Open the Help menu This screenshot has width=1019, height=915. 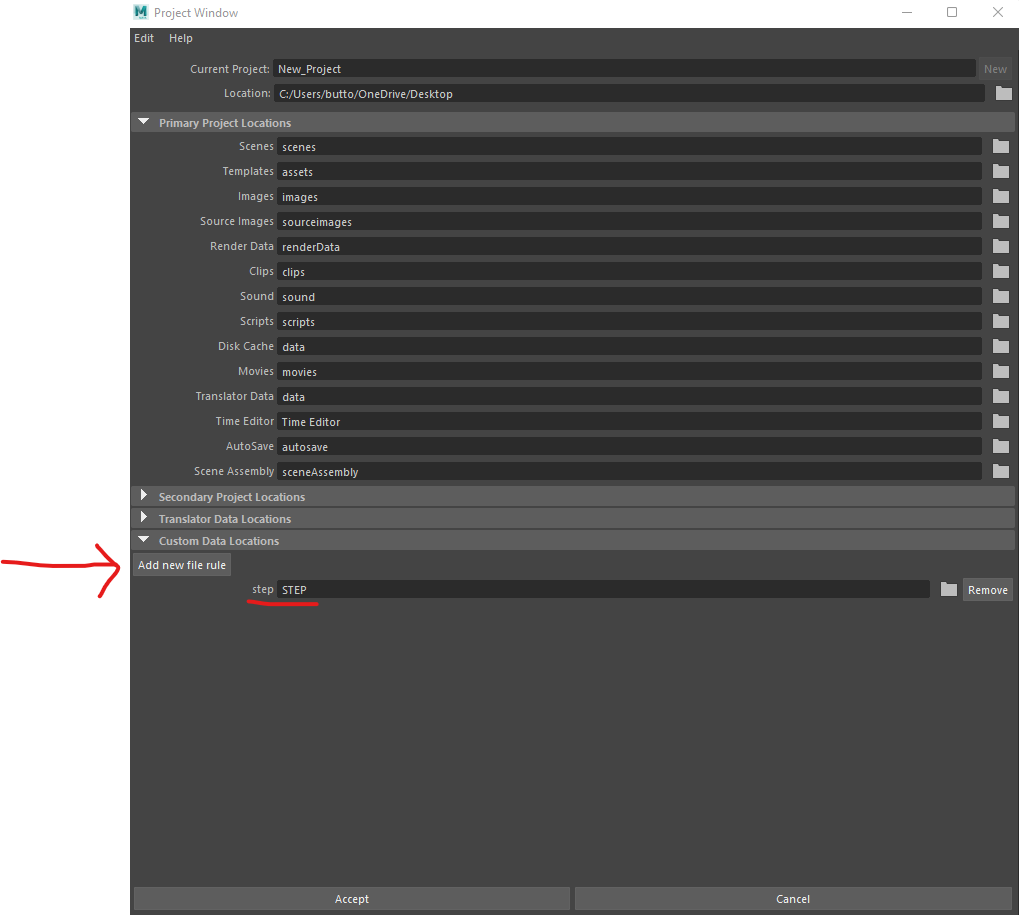pyautogui.click(x=181, y=38)
